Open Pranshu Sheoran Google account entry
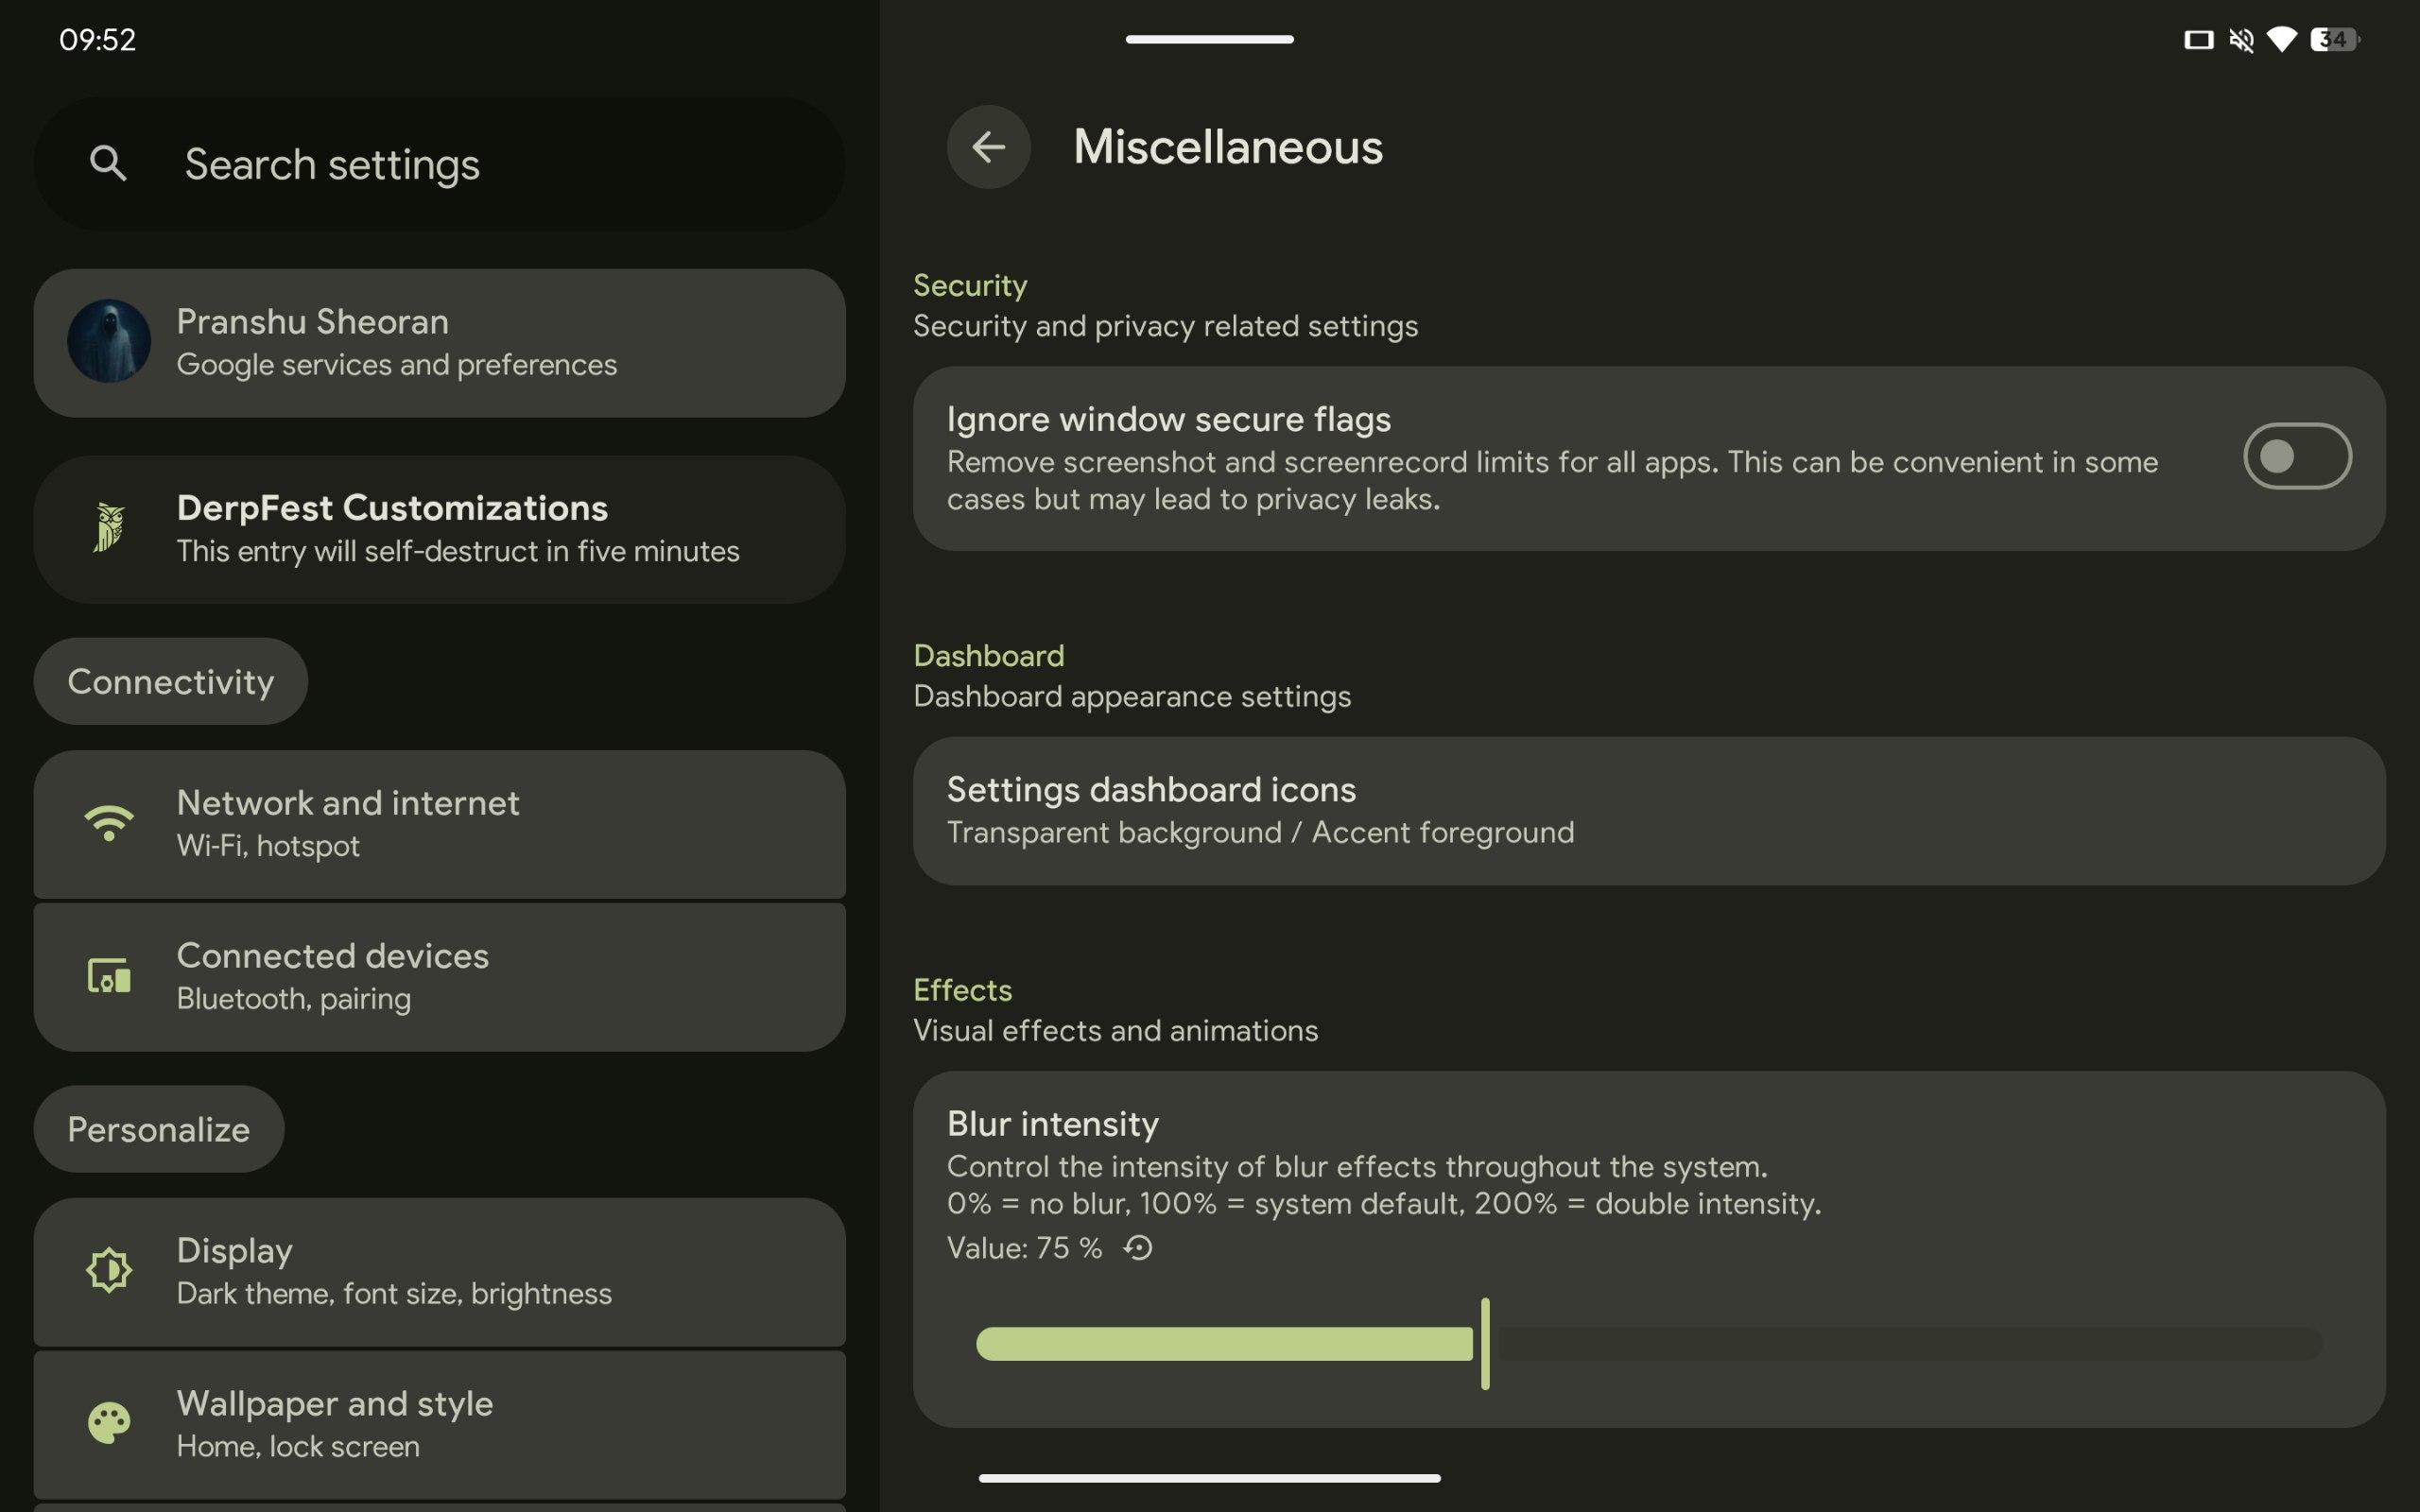 [x=440, y=342]
